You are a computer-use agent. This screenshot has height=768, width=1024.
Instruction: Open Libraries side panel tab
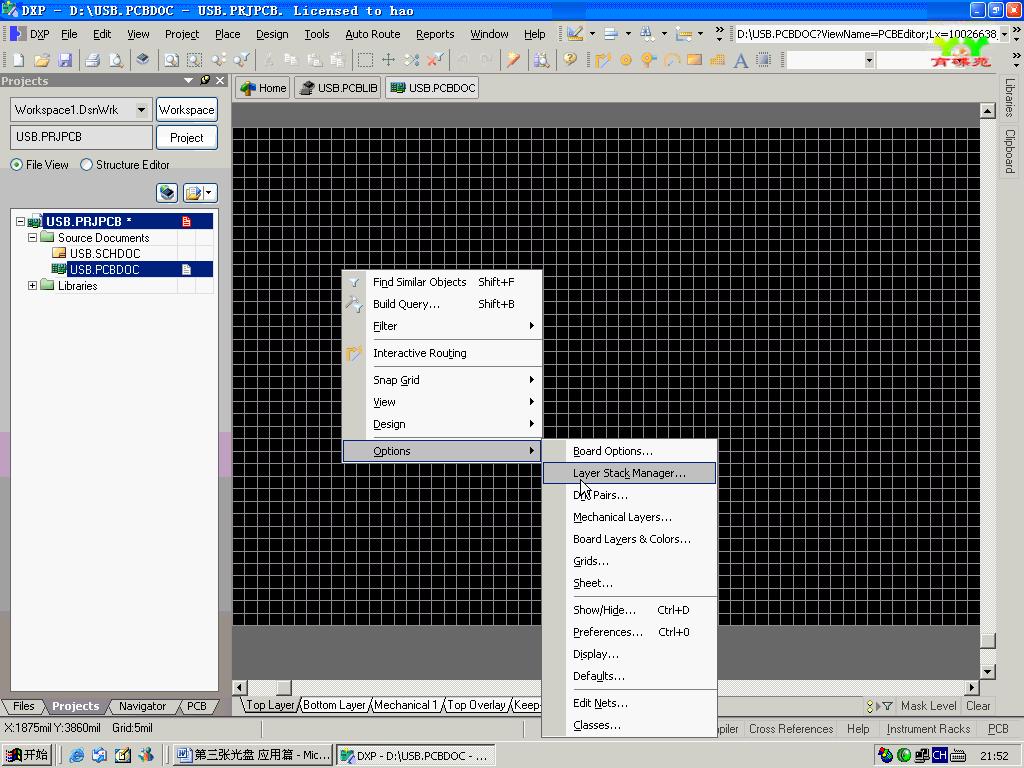[1010, 97]
